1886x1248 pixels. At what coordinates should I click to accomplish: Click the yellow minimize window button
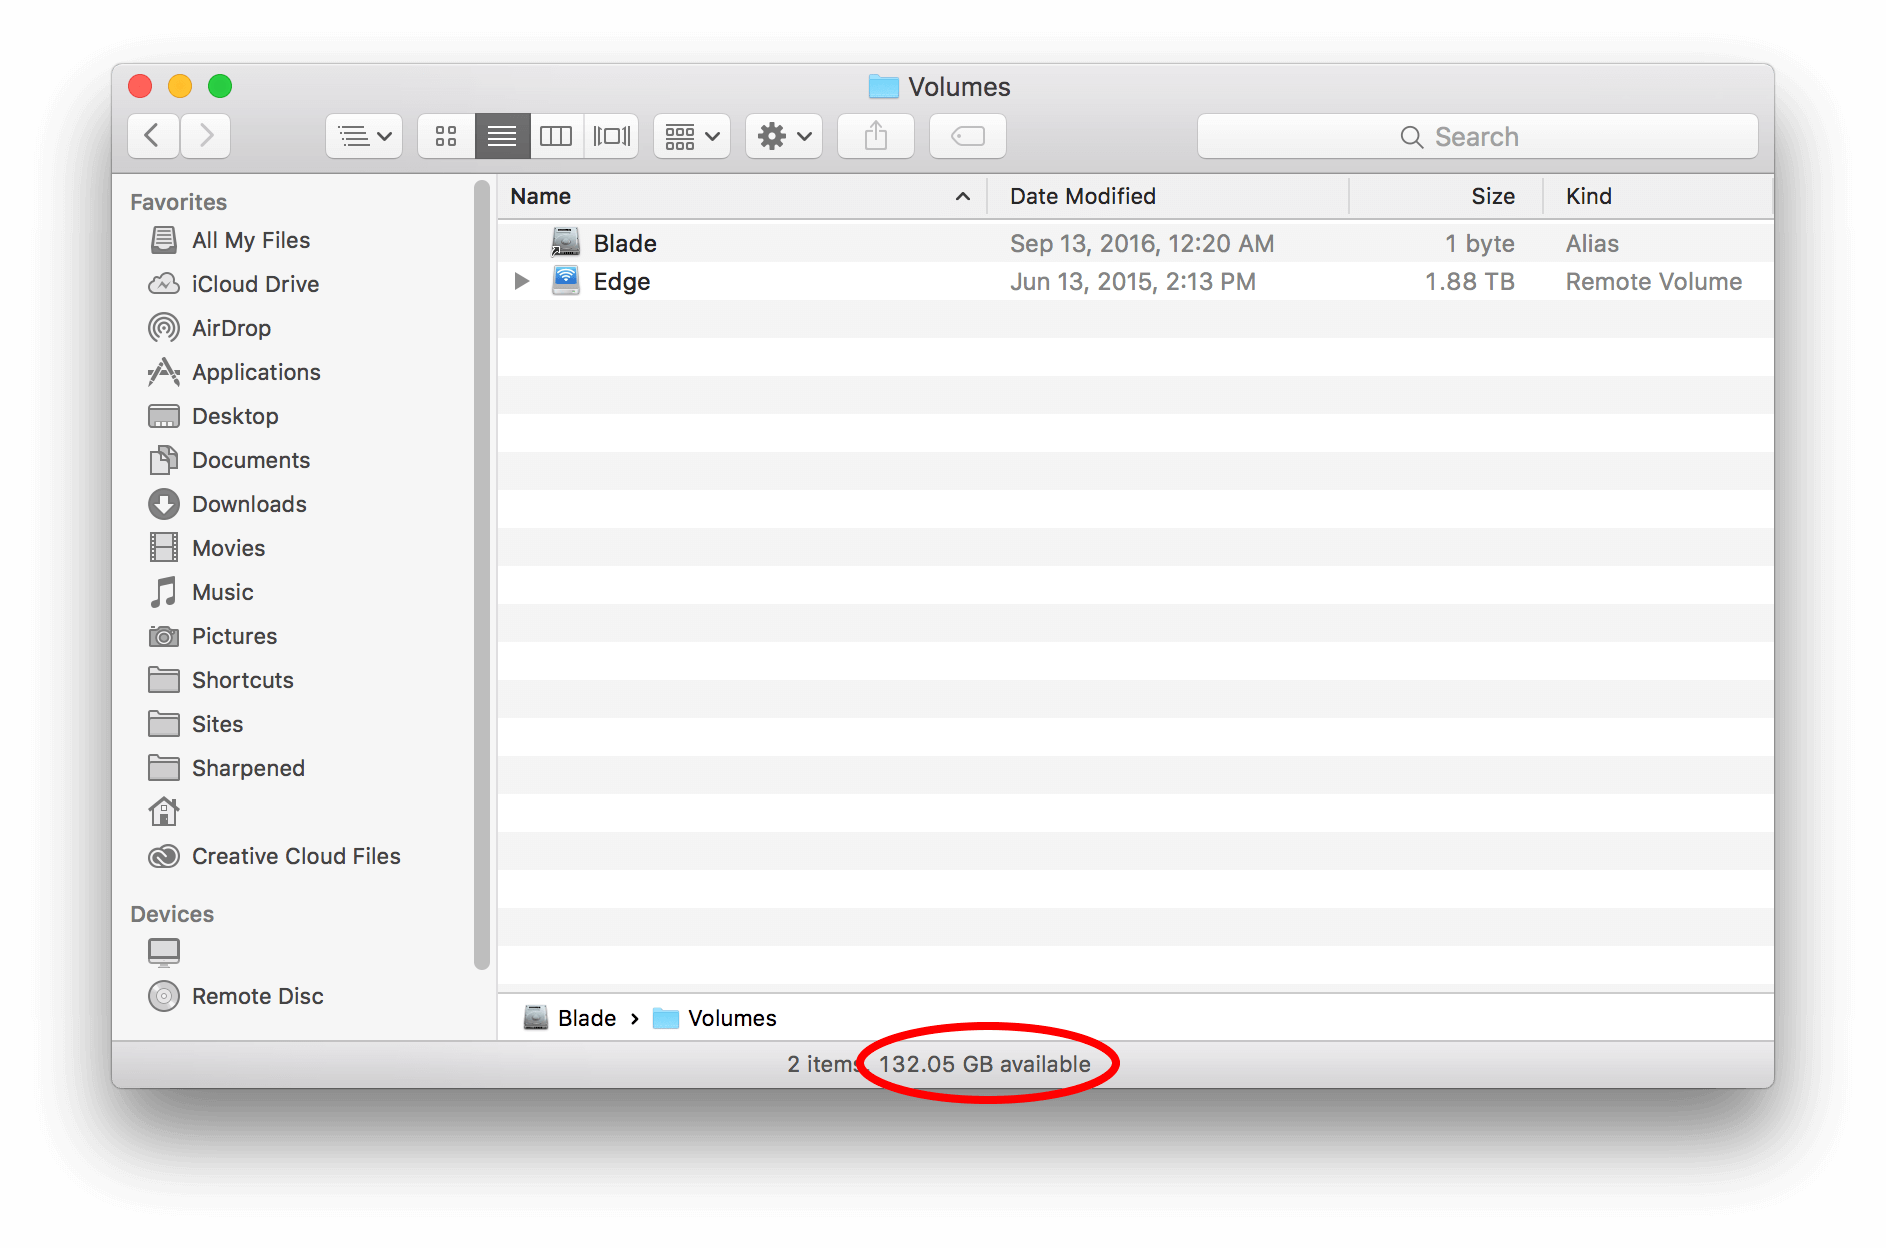[x=180, y=86]
